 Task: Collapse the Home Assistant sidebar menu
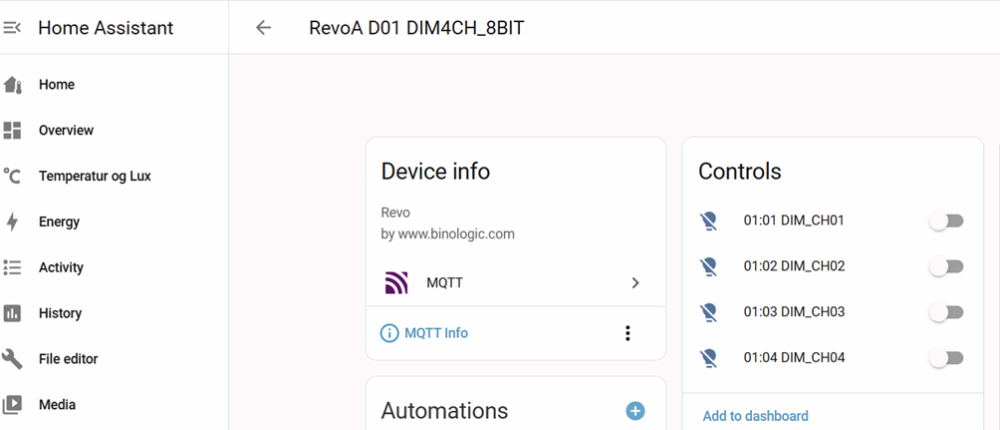click(12, 28)
